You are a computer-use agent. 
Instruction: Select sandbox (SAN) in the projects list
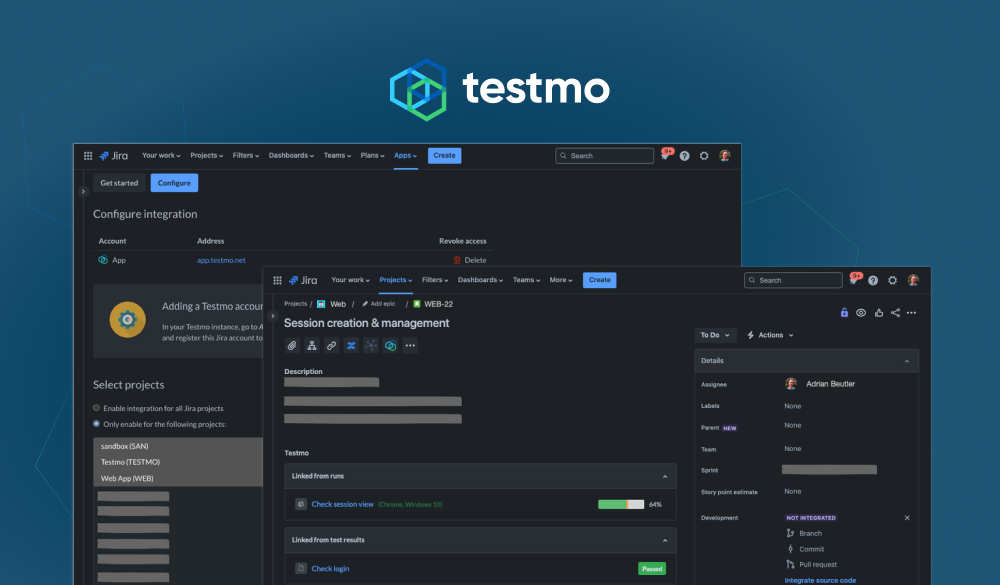[178, 446]
